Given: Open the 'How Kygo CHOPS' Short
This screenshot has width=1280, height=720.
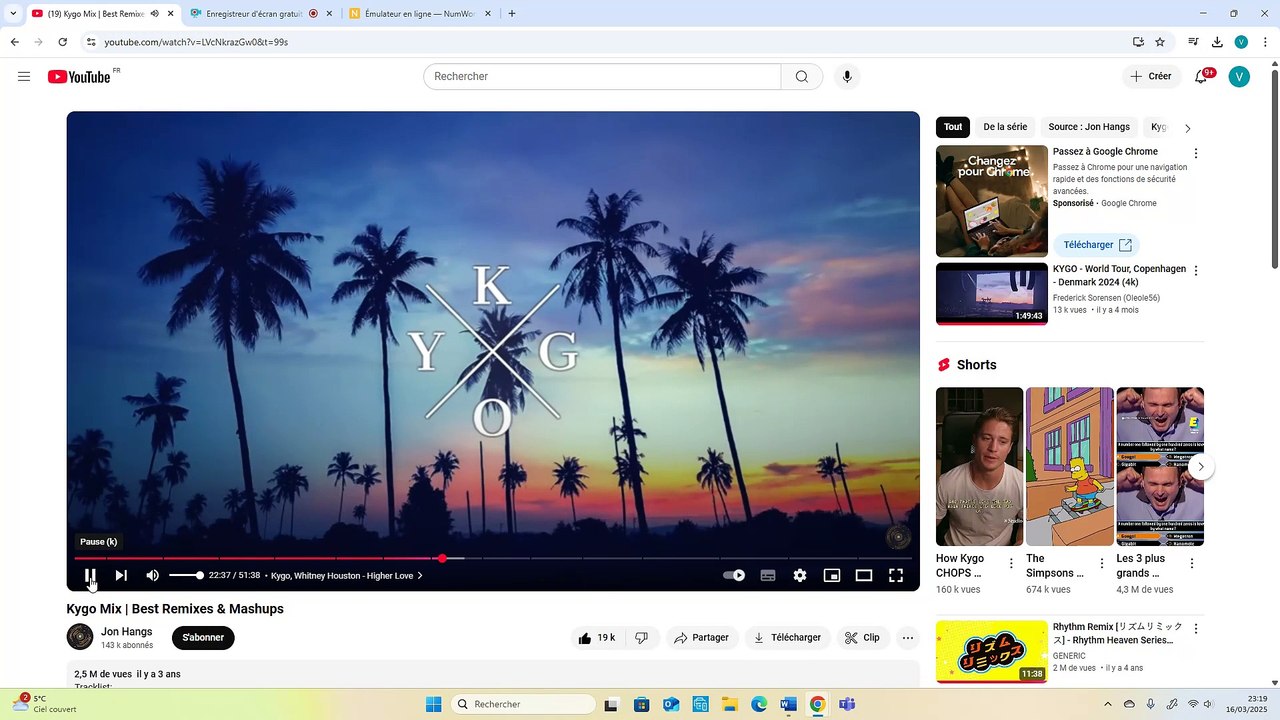Looking at the screenshot, I should coord(979,466).
